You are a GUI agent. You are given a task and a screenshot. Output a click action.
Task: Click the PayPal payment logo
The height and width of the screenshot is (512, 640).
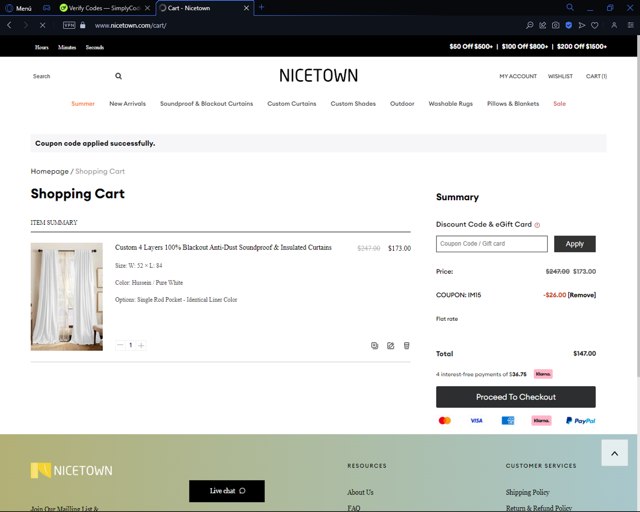pyautogui.click(x=580, y=421)
